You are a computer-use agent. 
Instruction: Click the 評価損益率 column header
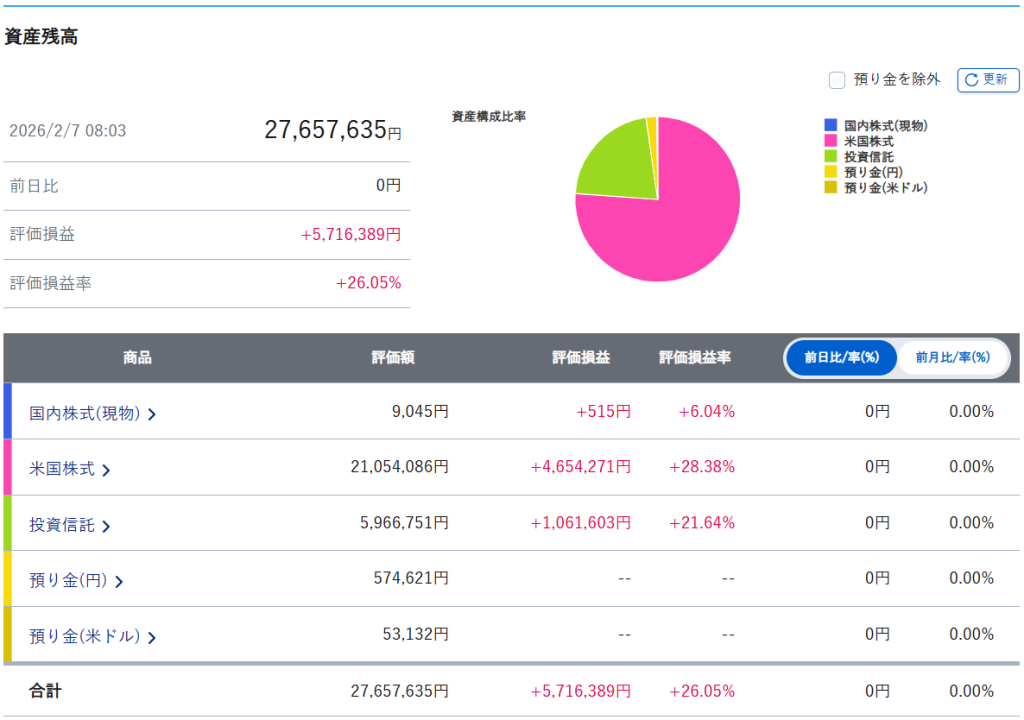(694, 358)
